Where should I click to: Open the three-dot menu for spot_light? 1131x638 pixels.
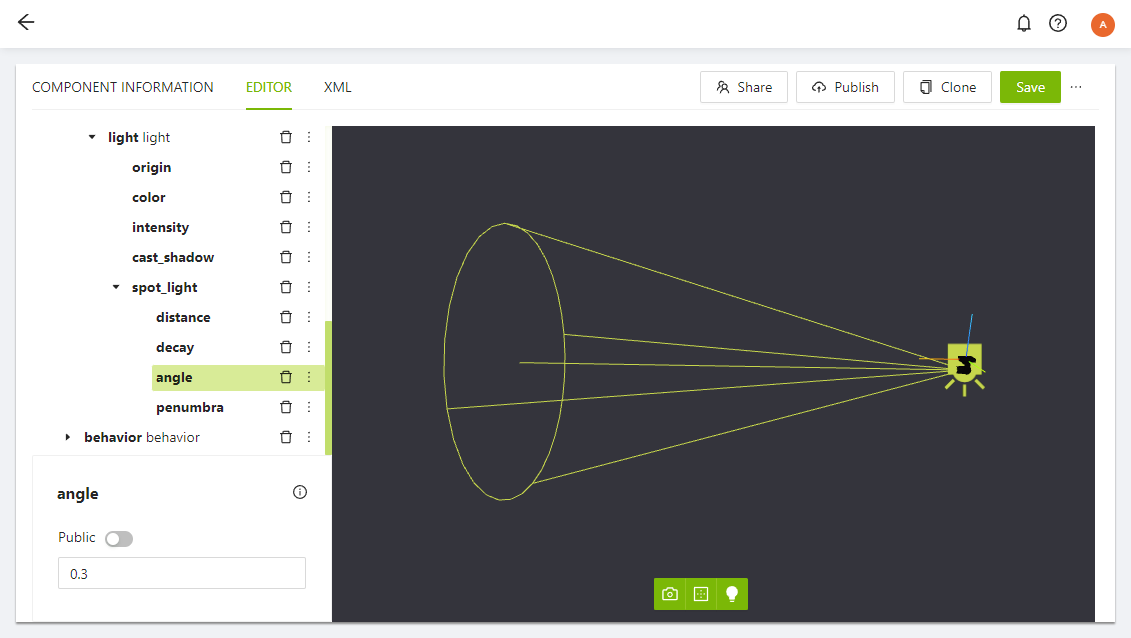[x=308, y=287]
